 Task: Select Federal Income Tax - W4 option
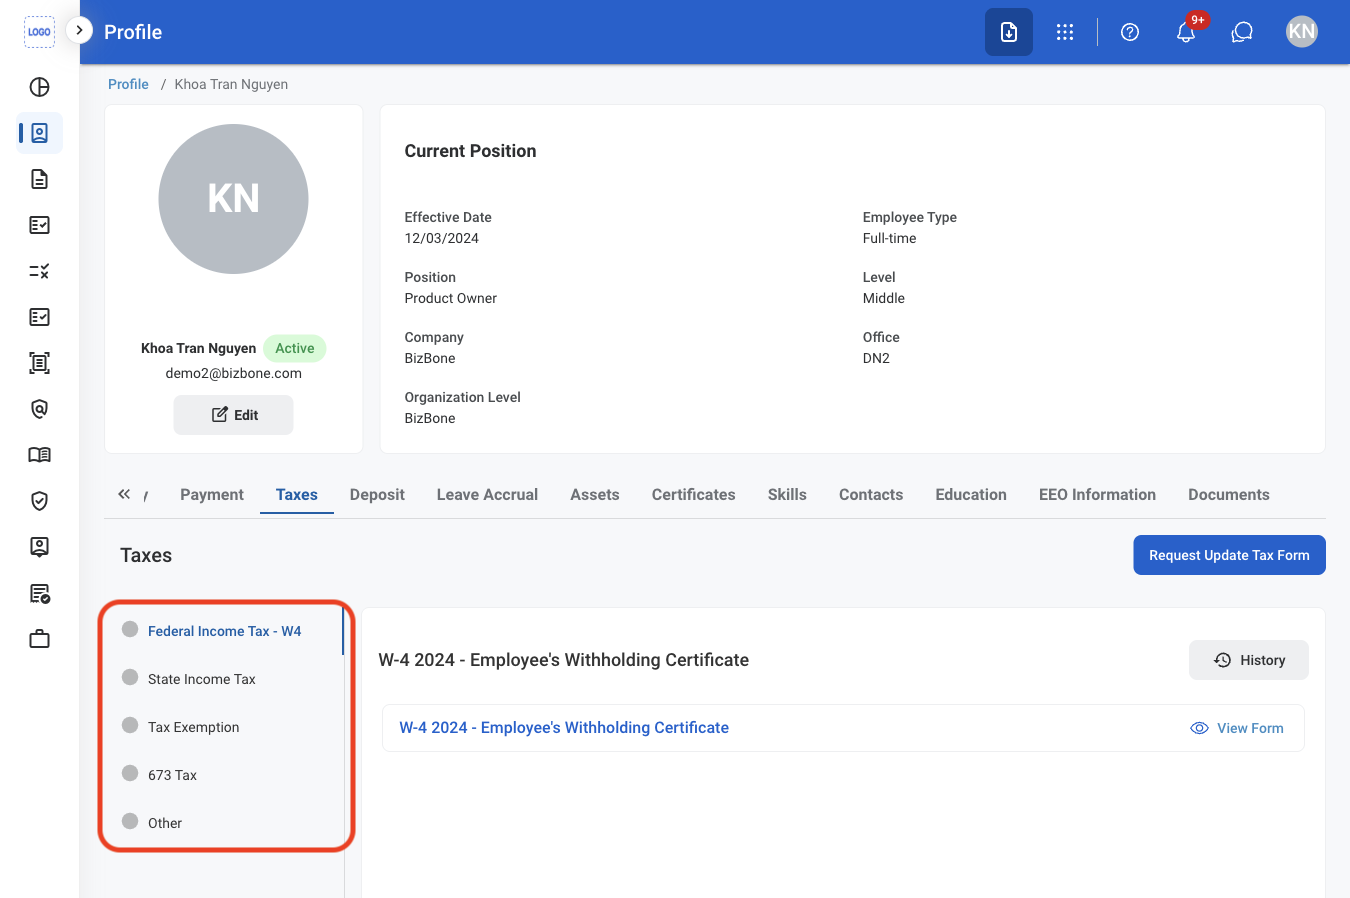tap(223, 631)
